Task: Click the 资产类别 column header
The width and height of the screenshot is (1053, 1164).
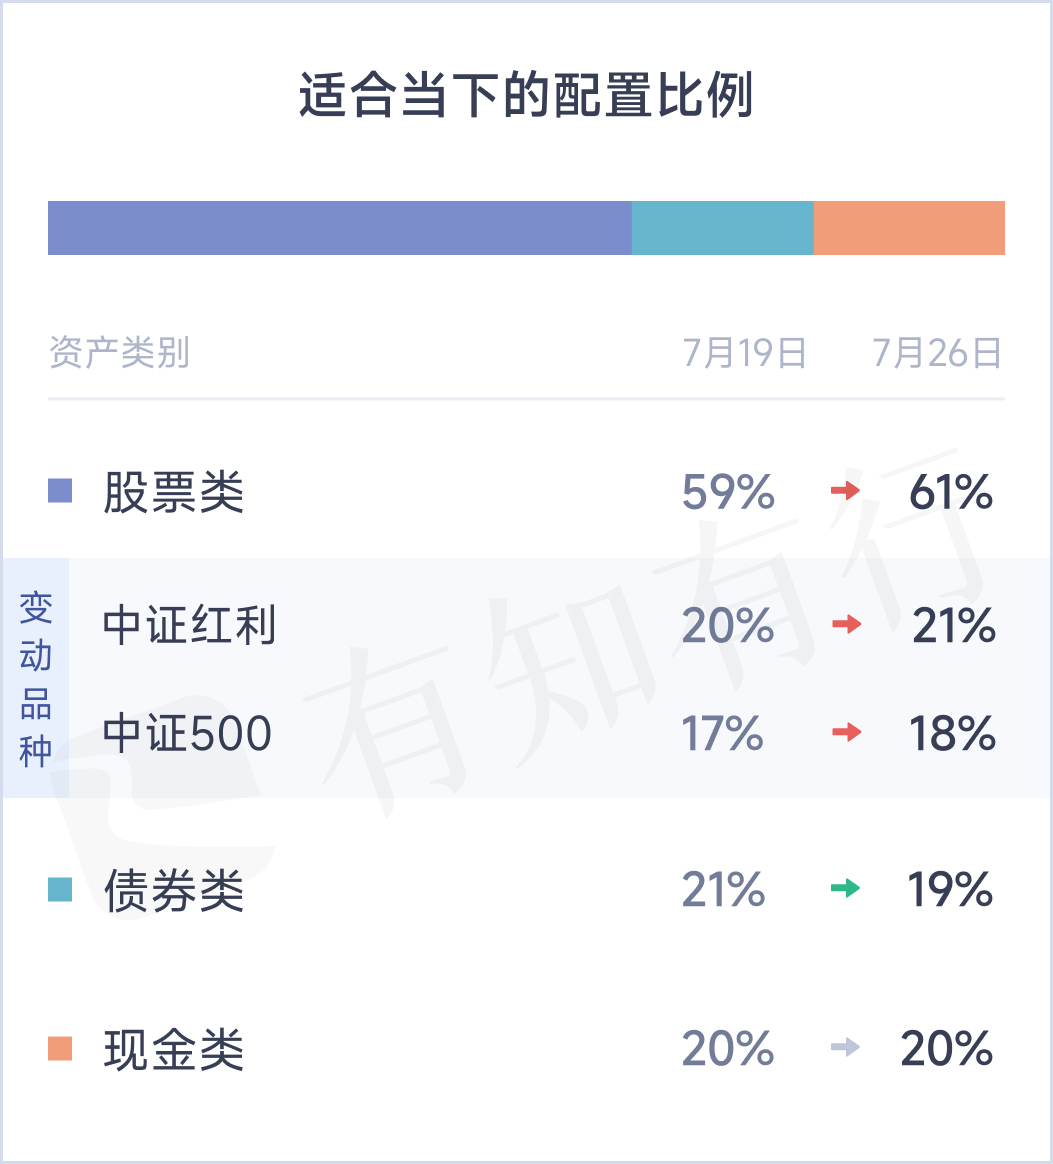Action: [x=119, y=353]
